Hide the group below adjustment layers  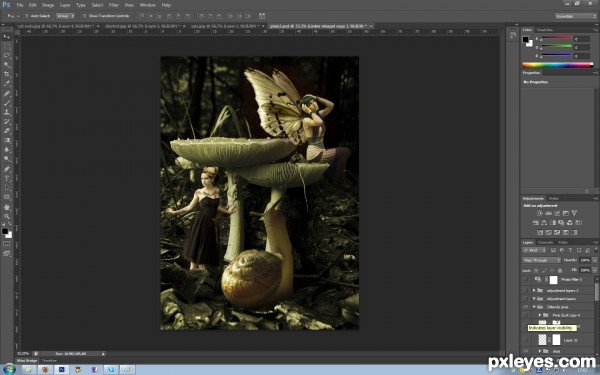pyautogui.click(x=526, y=307)
